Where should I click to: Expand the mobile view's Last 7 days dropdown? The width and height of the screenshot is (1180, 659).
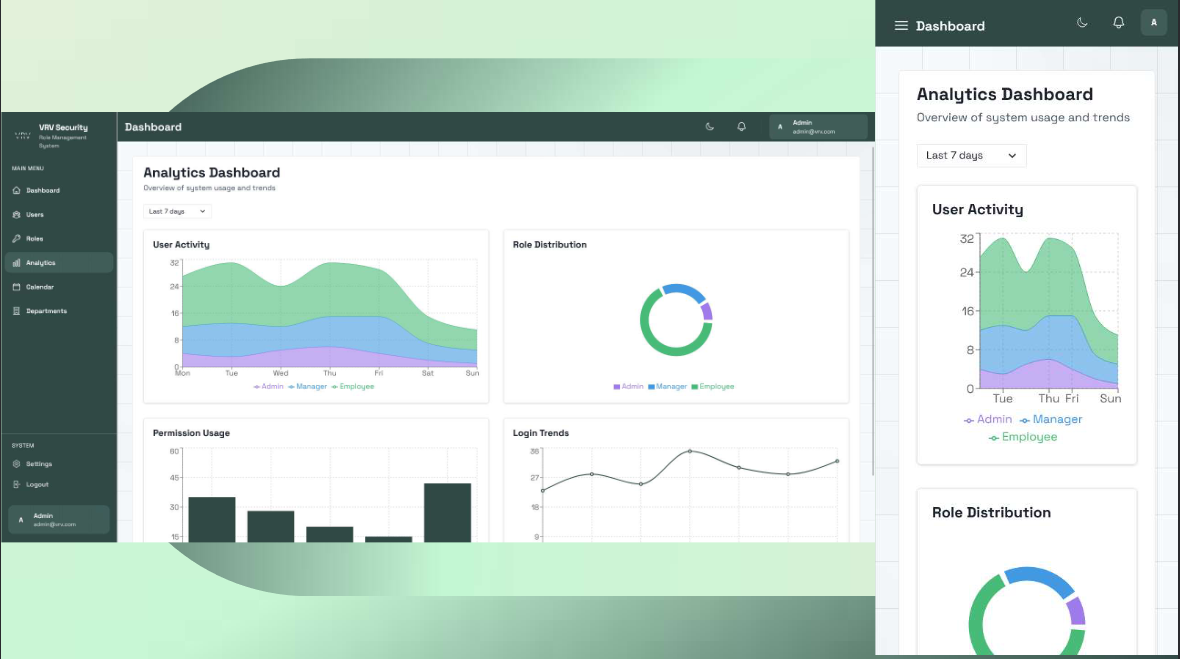pyautogui.click(x=971, y=155)
